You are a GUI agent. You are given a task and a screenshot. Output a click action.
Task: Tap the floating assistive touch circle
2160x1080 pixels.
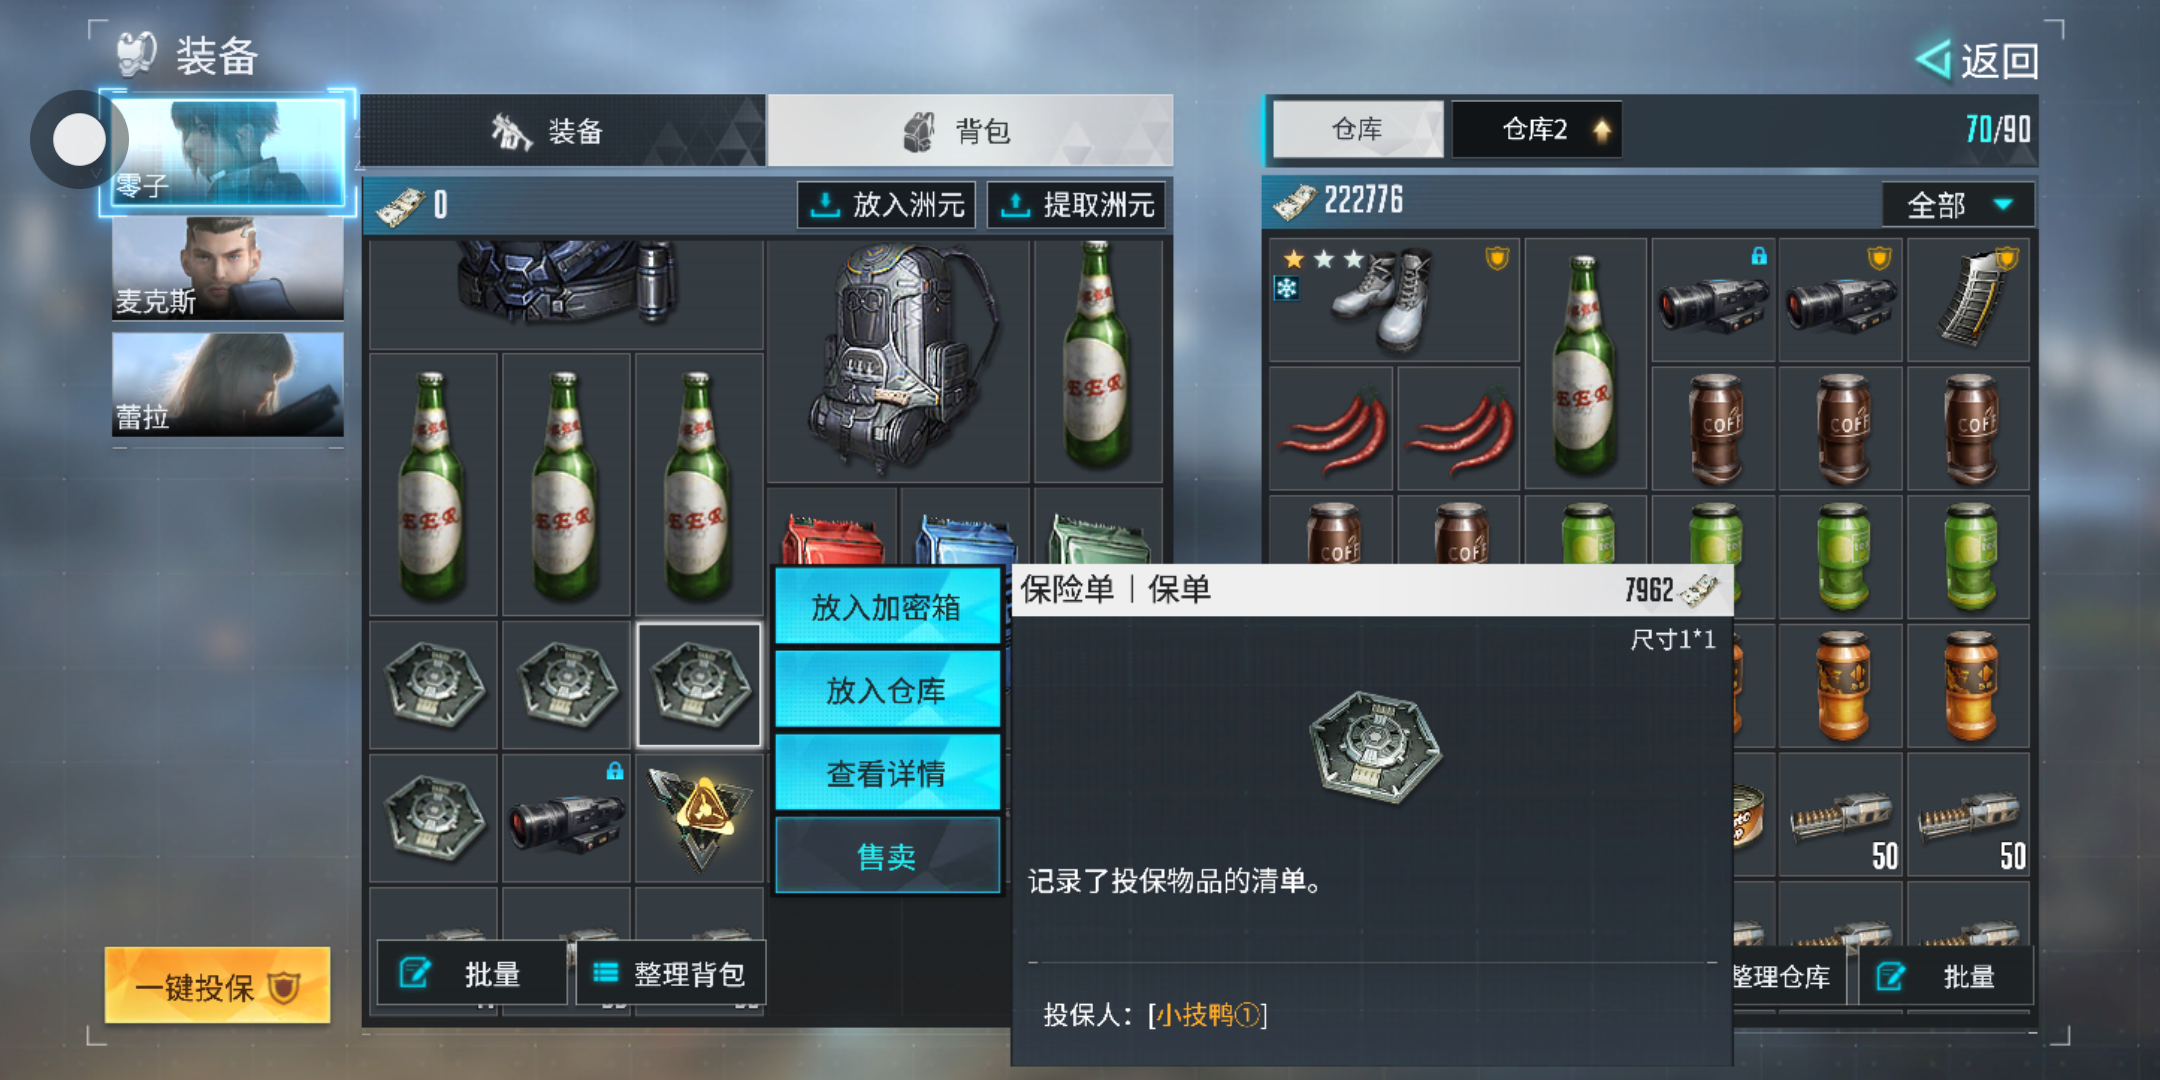coord(79,140)
